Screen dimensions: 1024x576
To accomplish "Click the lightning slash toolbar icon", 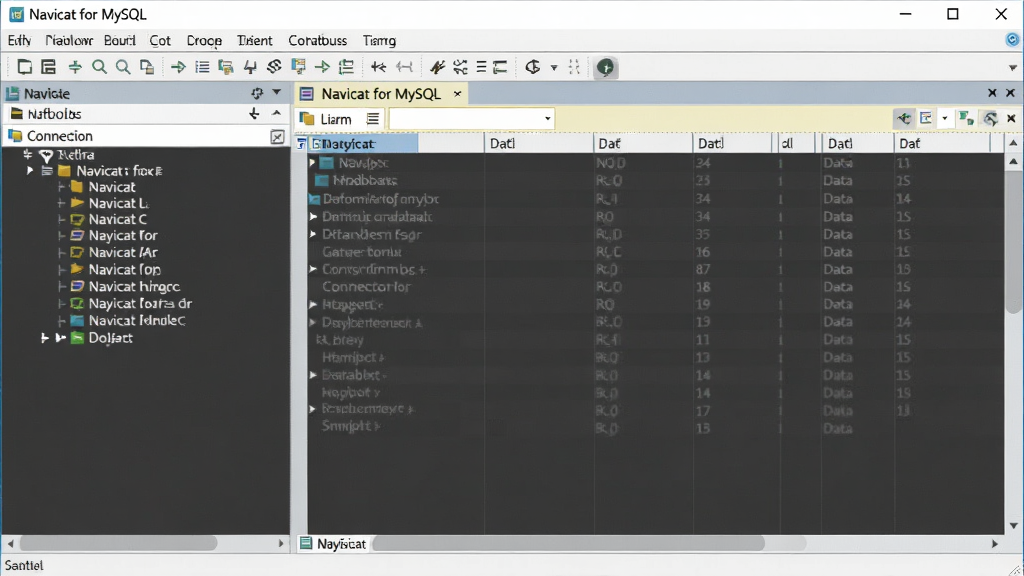I will [437, 67].
